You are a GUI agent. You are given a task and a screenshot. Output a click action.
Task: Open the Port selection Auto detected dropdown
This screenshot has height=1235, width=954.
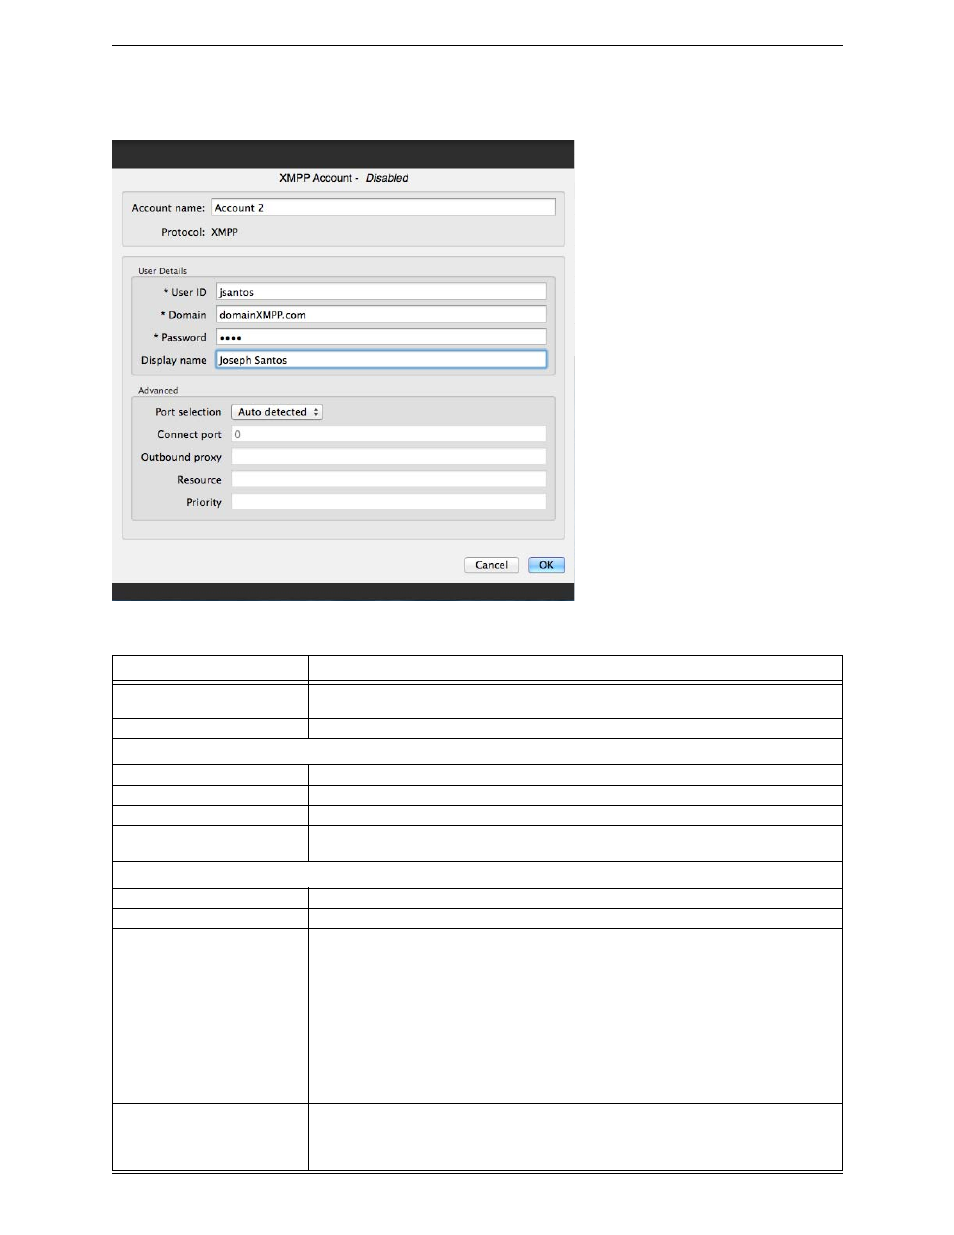click(277, 412)
